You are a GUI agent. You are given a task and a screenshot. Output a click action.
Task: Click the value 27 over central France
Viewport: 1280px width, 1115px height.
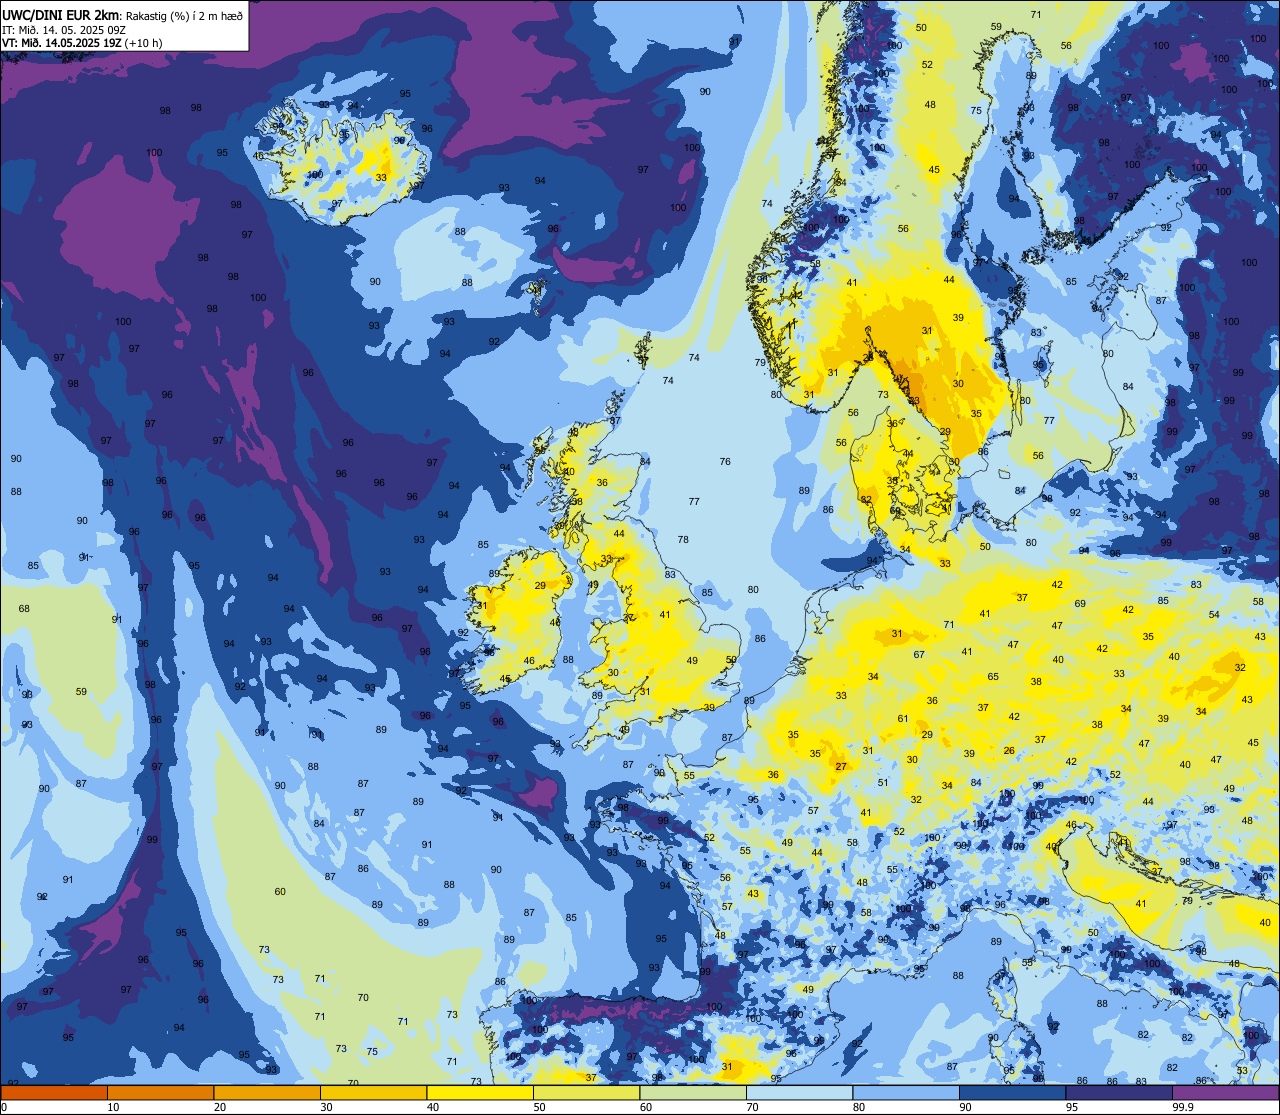841,767
